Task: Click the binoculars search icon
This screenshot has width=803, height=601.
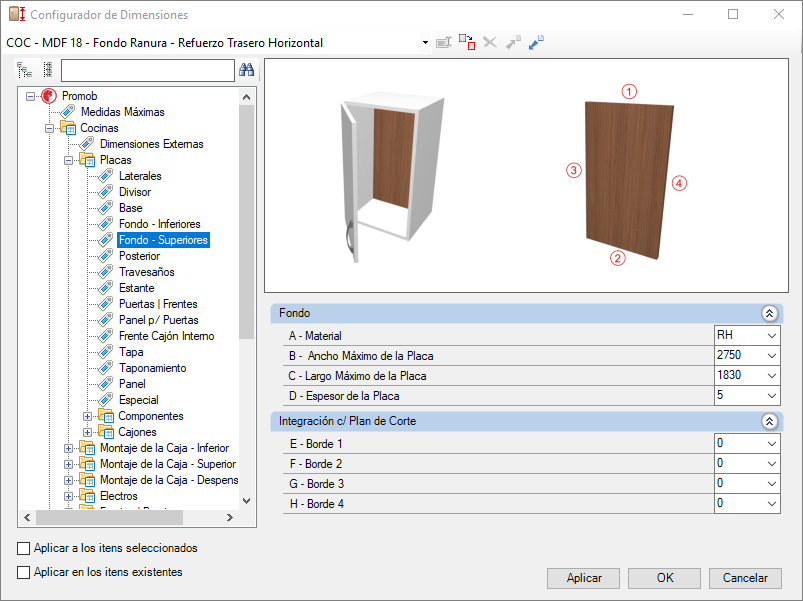Action: click(x=247, y=70)
